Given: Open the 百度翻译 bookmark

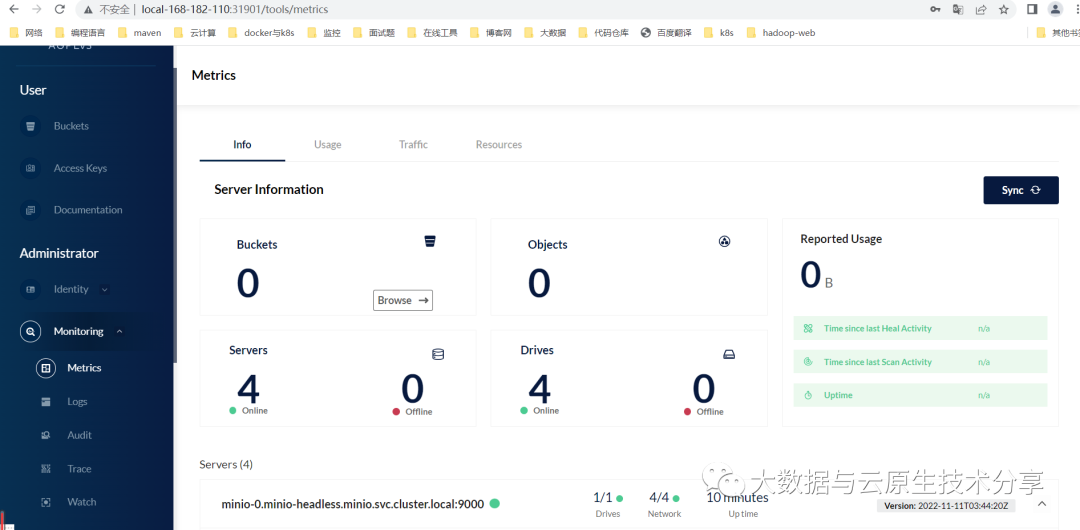Looking at the screenshot, I should pyautogui.click(x=666, y=32).
